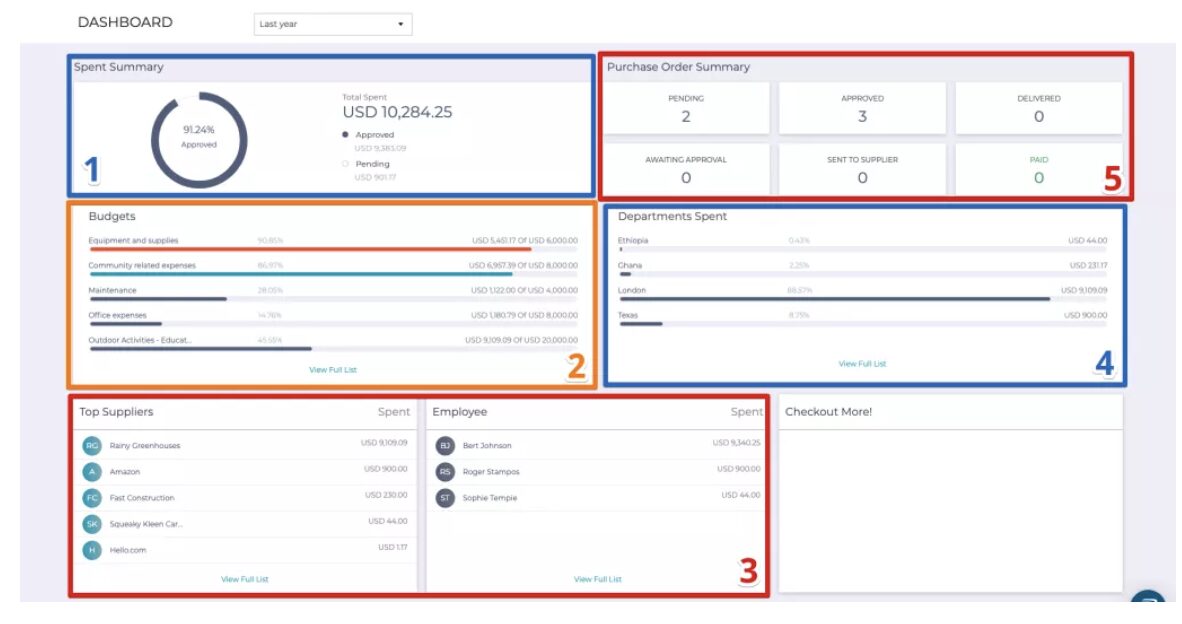
Task: Open the Approved purchase orders card
Action: pyautogui.click(x=862, y=109)
